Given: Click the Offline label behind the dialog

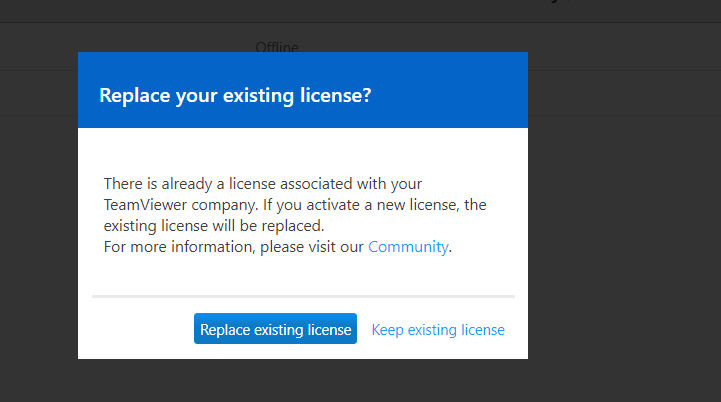Looking at the screenshot, I should pos(277,47).
